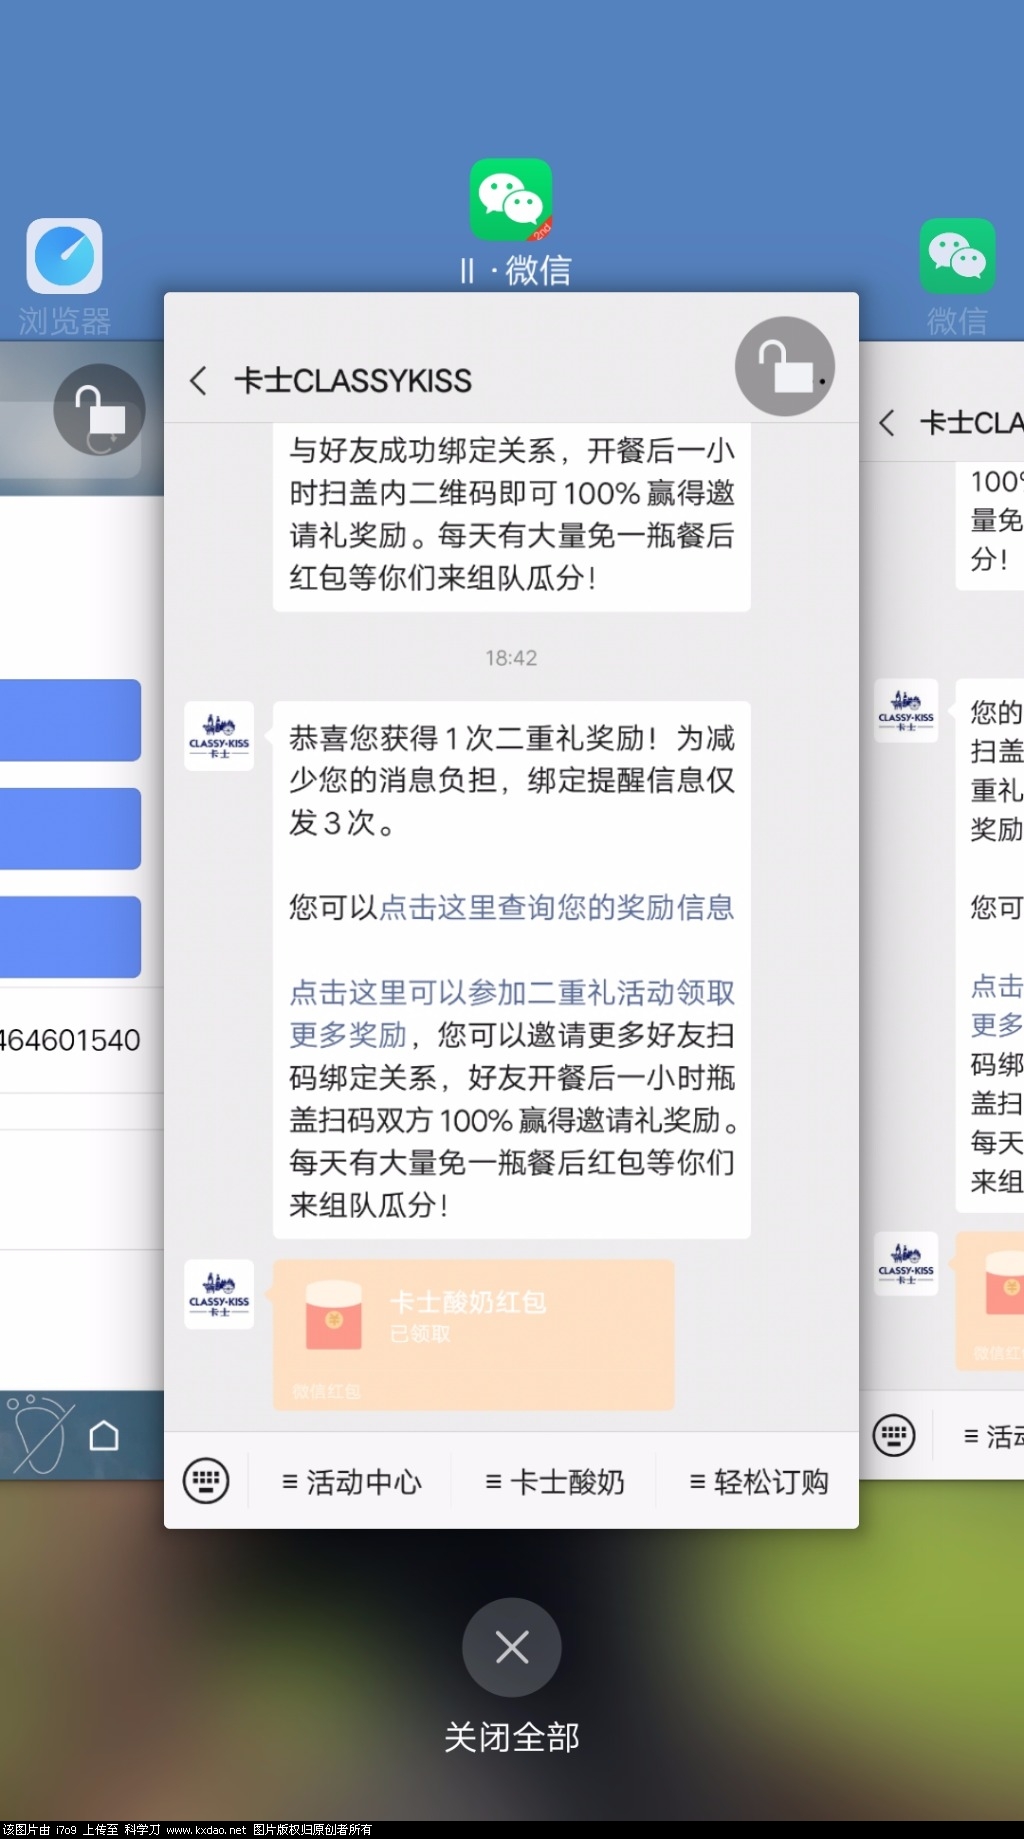Image resolution: width=1024 pixels, height=1839 pixels.
Task: Open link 点击这里查询您的奖励信息
Action: [556, 907]
